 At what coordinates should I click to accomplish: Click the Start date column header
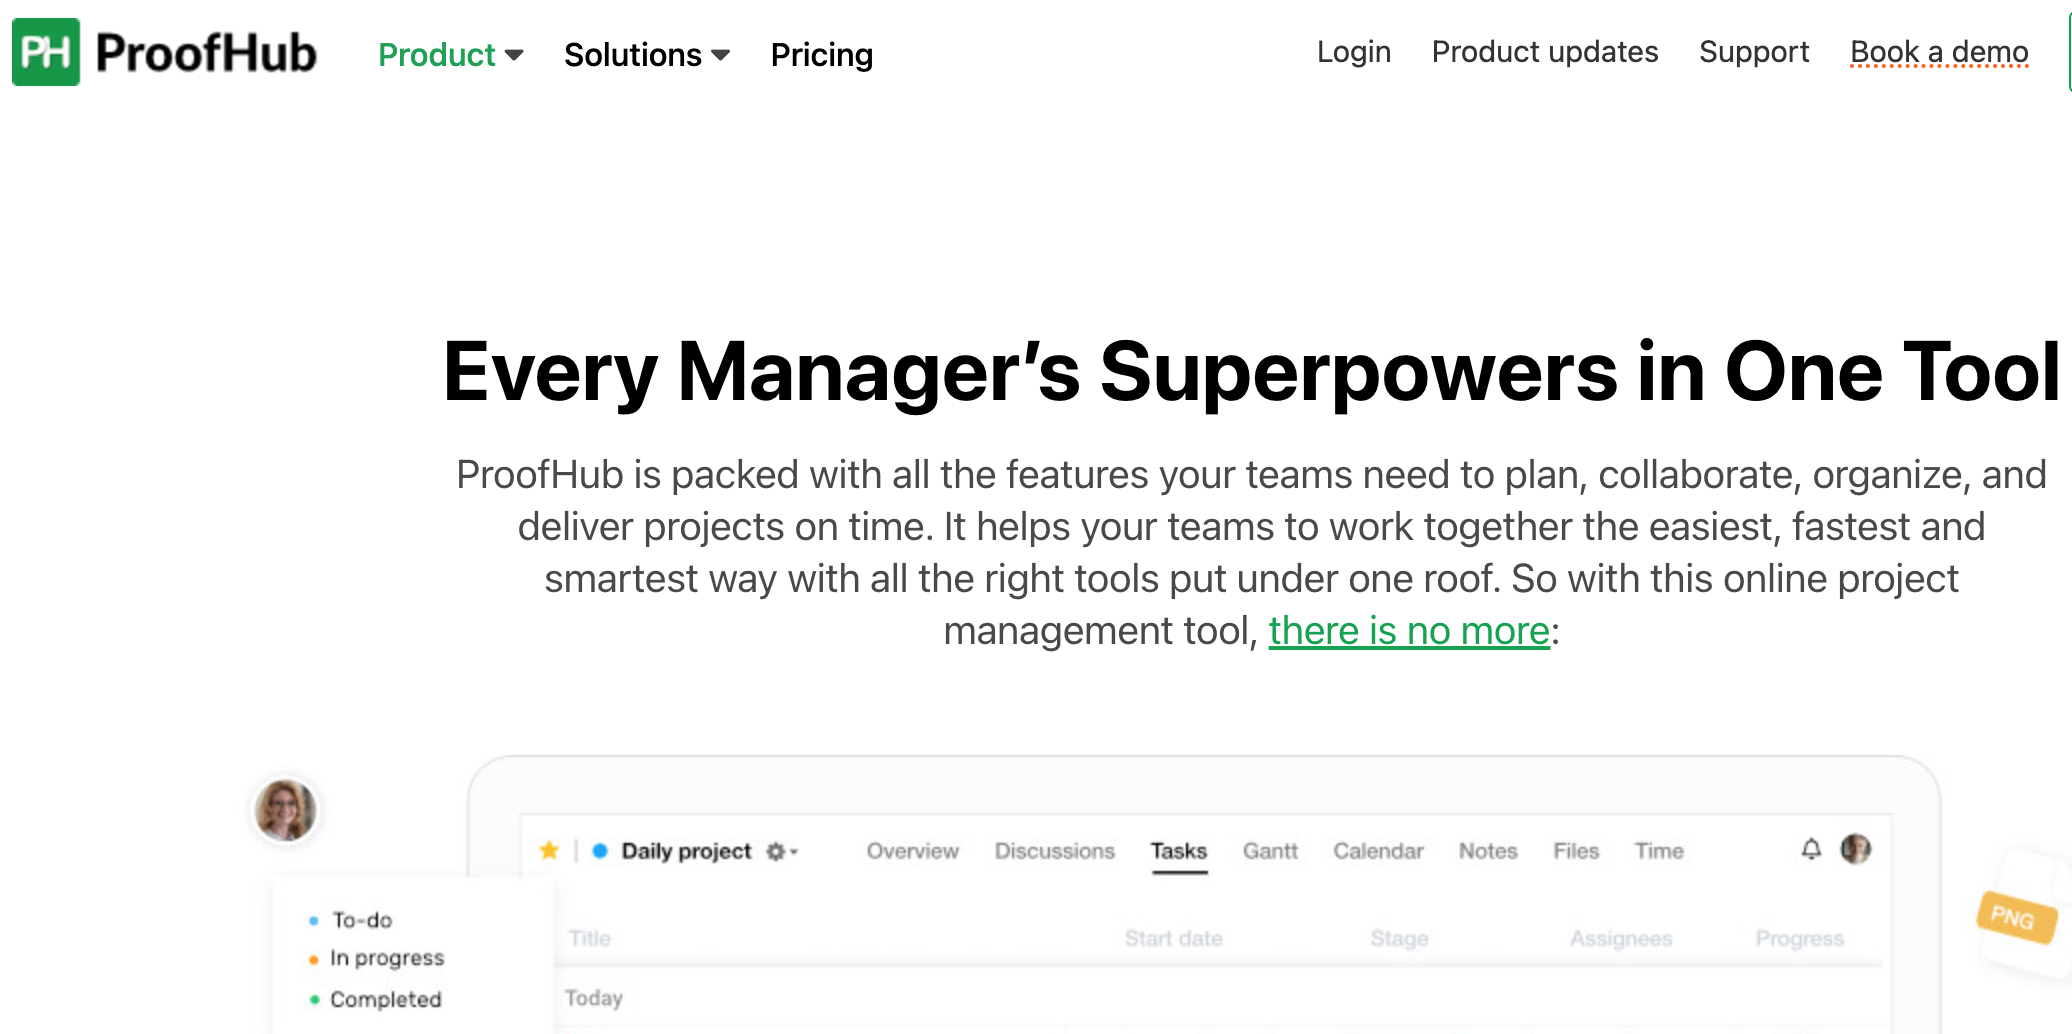pyautogui.click(x=1173, y=938)
